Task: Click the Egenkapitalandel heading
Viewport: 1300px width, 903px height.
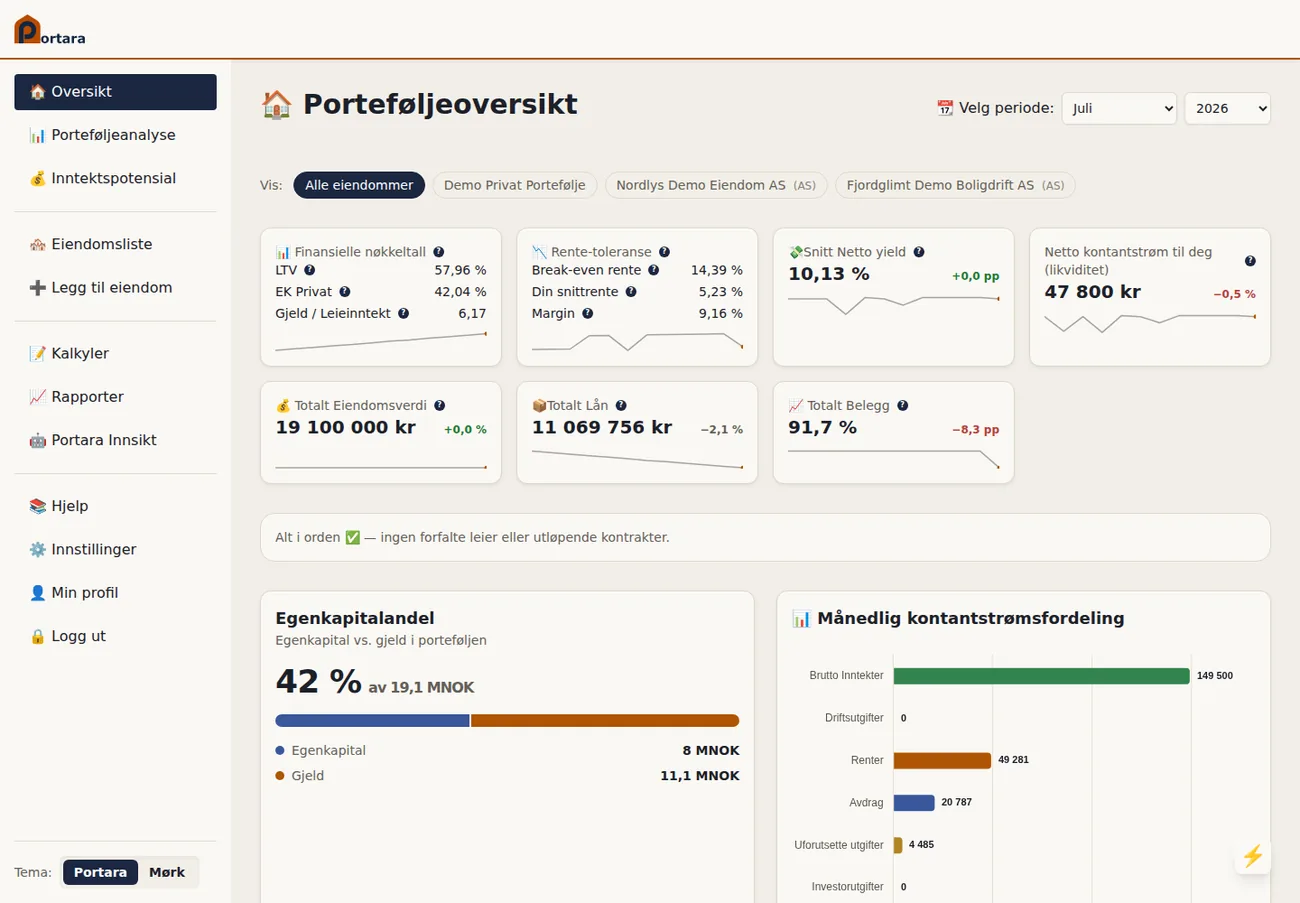Action: [x=355, y=618]
